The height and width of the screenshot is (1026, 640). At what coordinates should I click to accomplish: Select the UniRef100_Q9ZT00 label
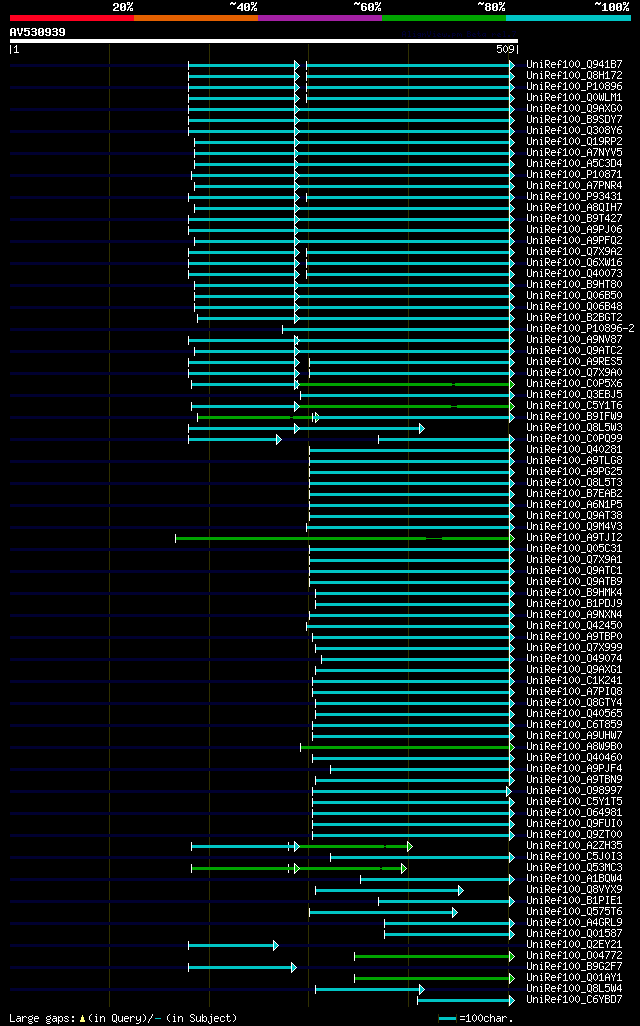575,835
